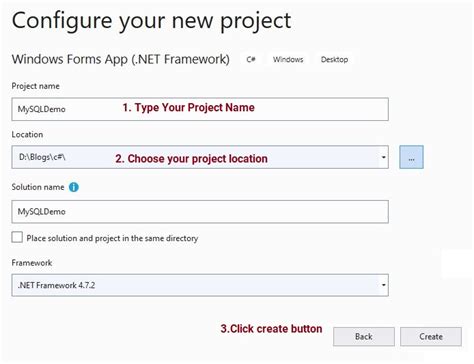Click the Configure your new project heading
The image size is (474, 364).
152,21
